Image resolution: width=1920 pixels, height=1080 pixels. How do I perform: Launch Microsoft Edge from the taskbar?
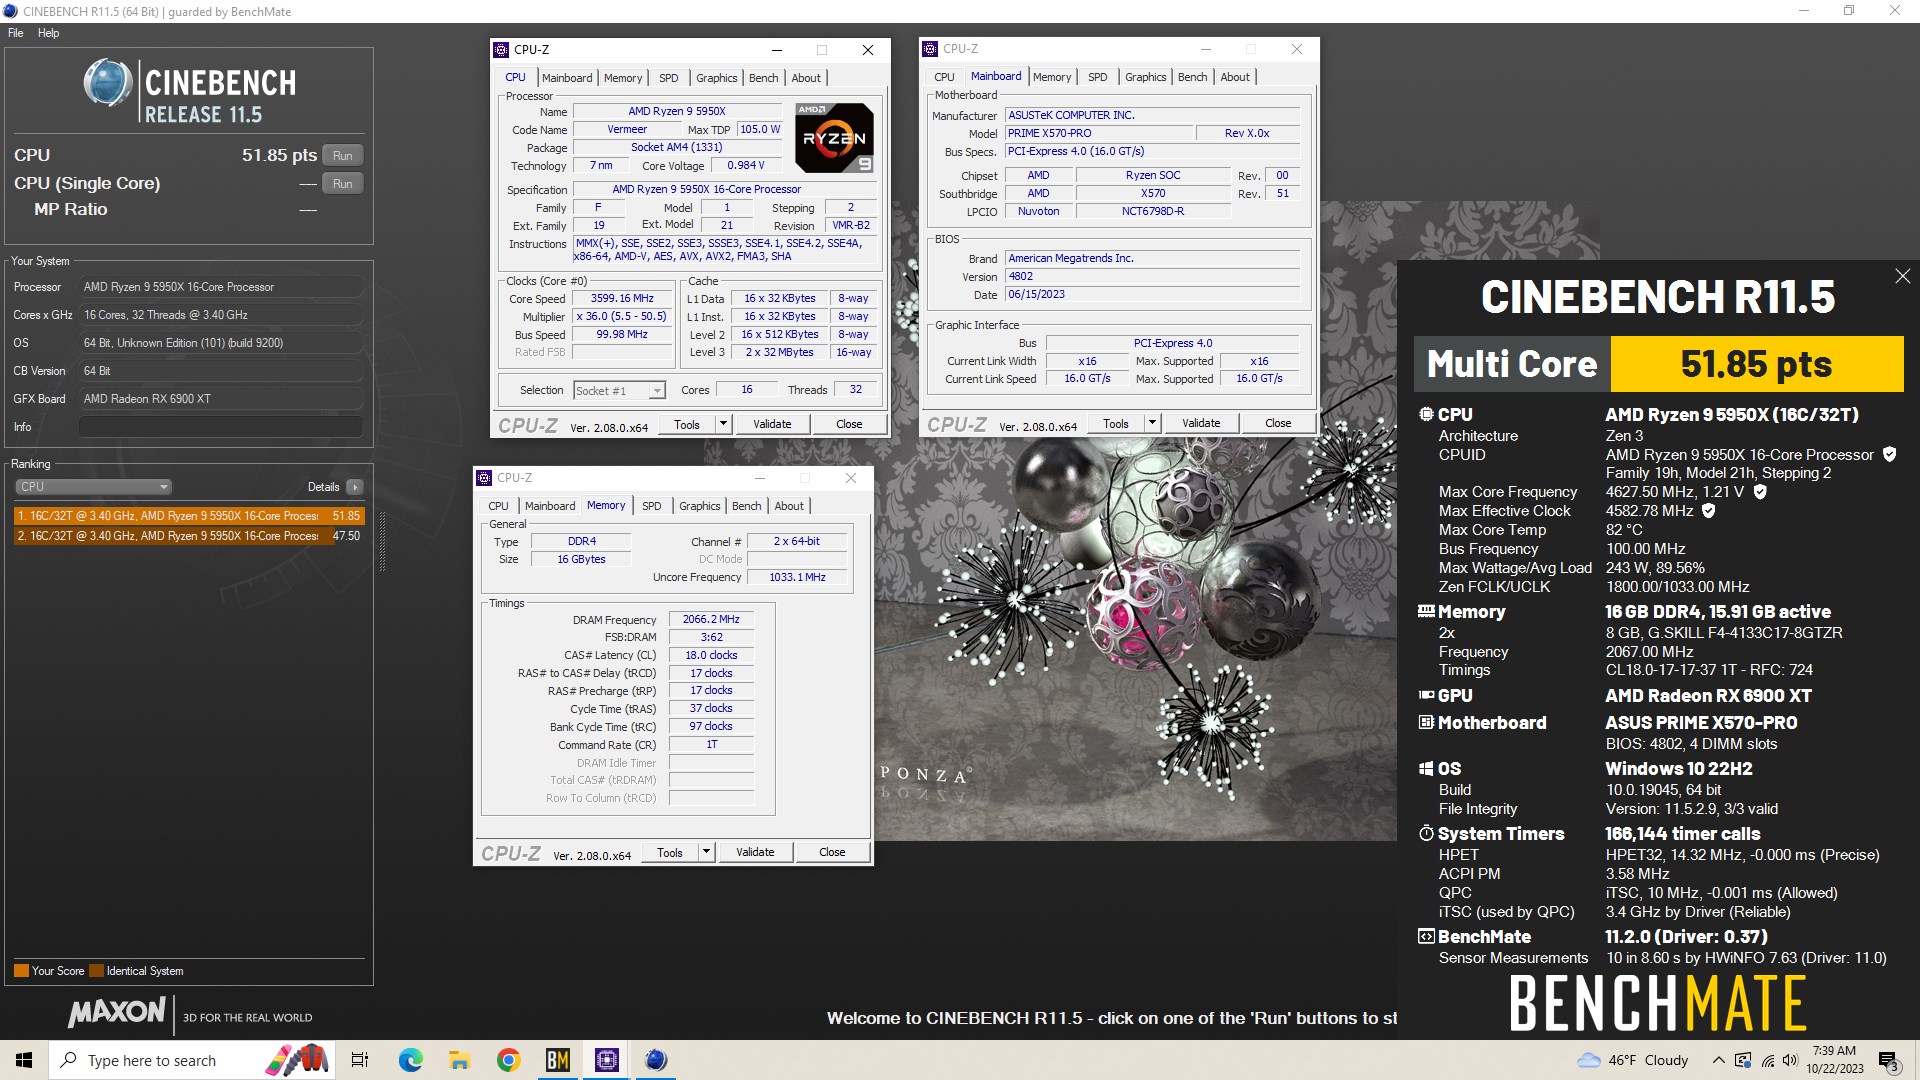410,1060
